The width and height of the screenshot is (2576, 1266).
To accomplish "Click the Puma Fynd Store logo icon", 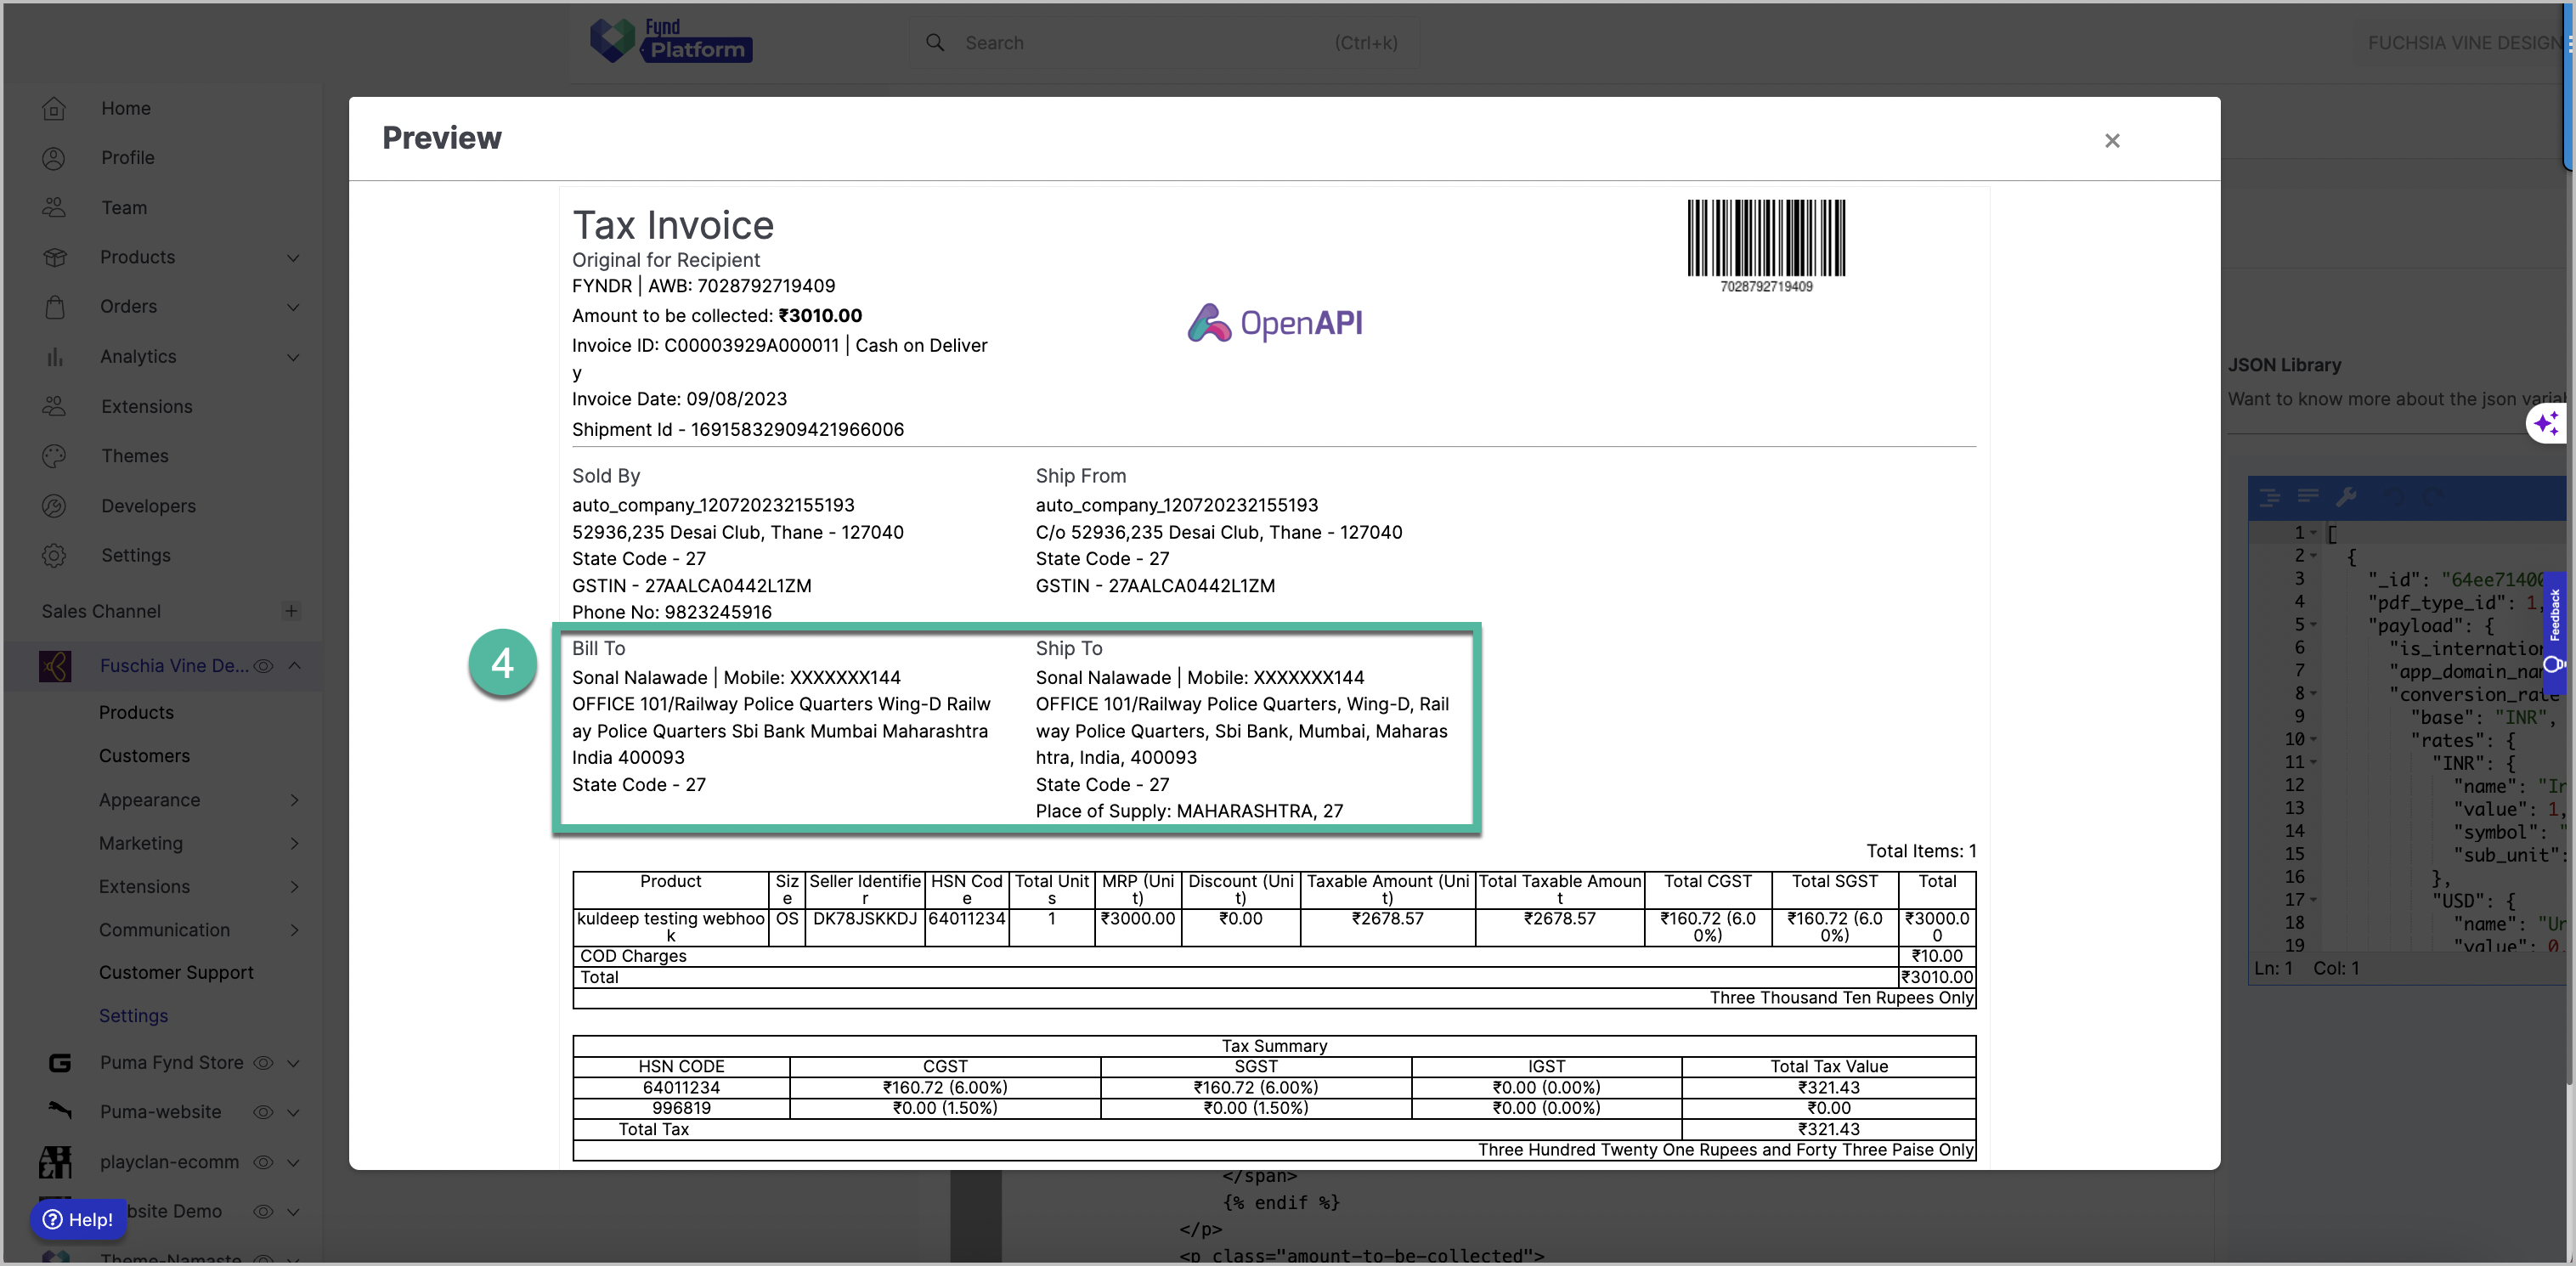I will coord(60,1062).
